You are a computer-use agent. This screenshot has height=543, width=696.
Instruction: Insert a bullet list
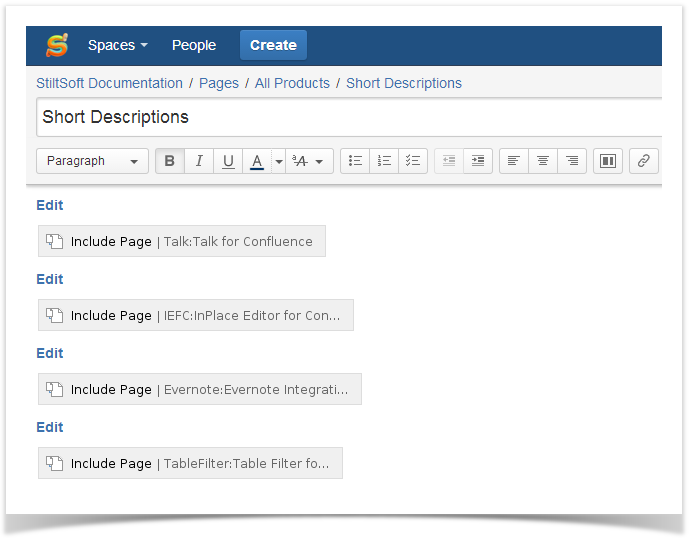point(355,161)
